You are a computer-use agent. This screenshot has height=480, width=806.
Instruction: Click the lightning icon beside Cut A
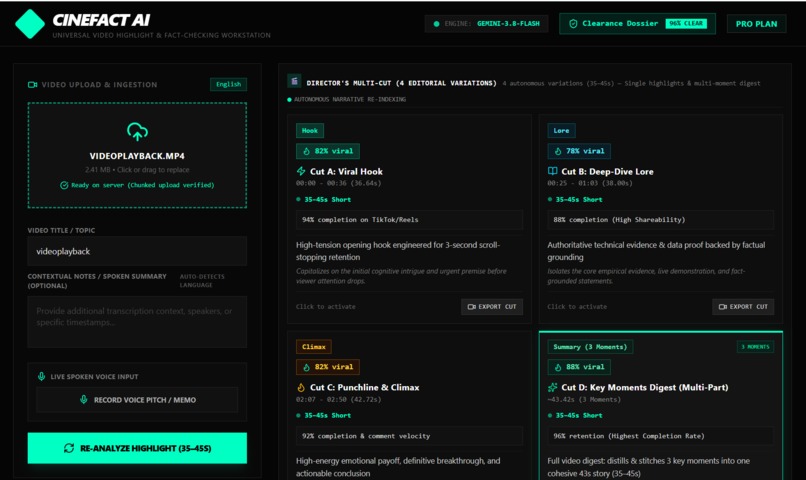pos(301,171)
